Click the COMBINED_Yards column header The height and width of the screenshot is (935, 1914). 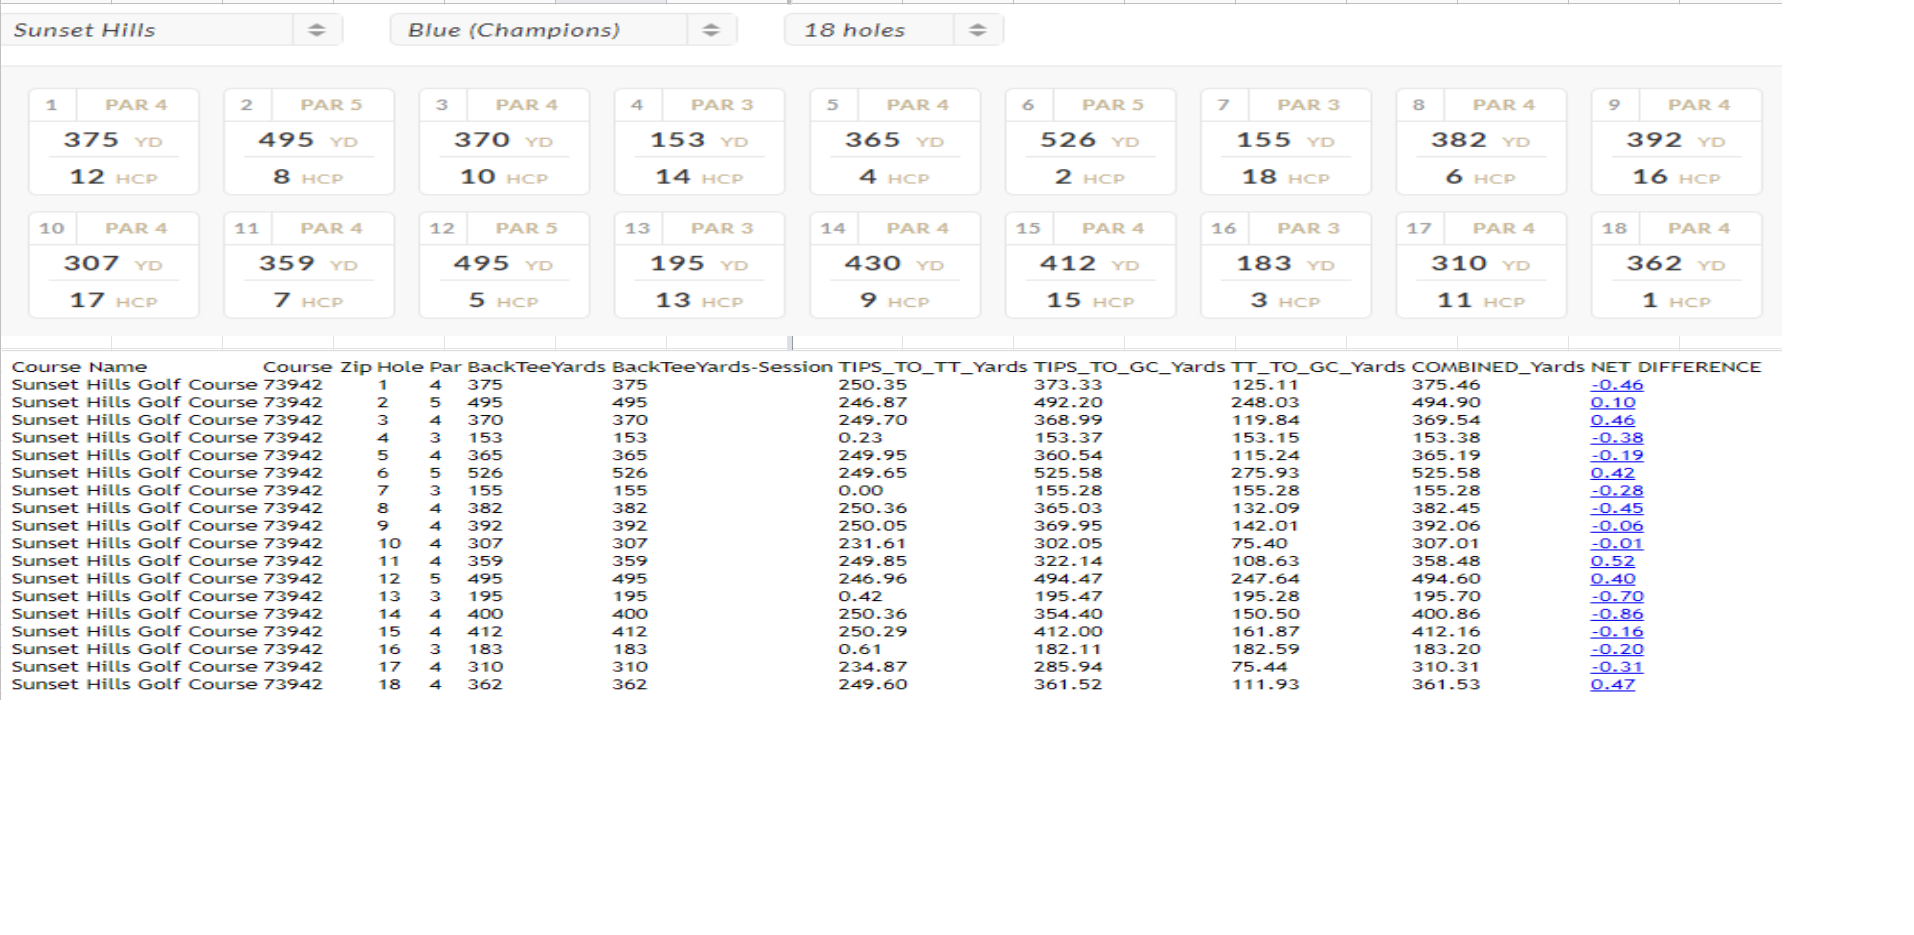(x=1498, y=367)
